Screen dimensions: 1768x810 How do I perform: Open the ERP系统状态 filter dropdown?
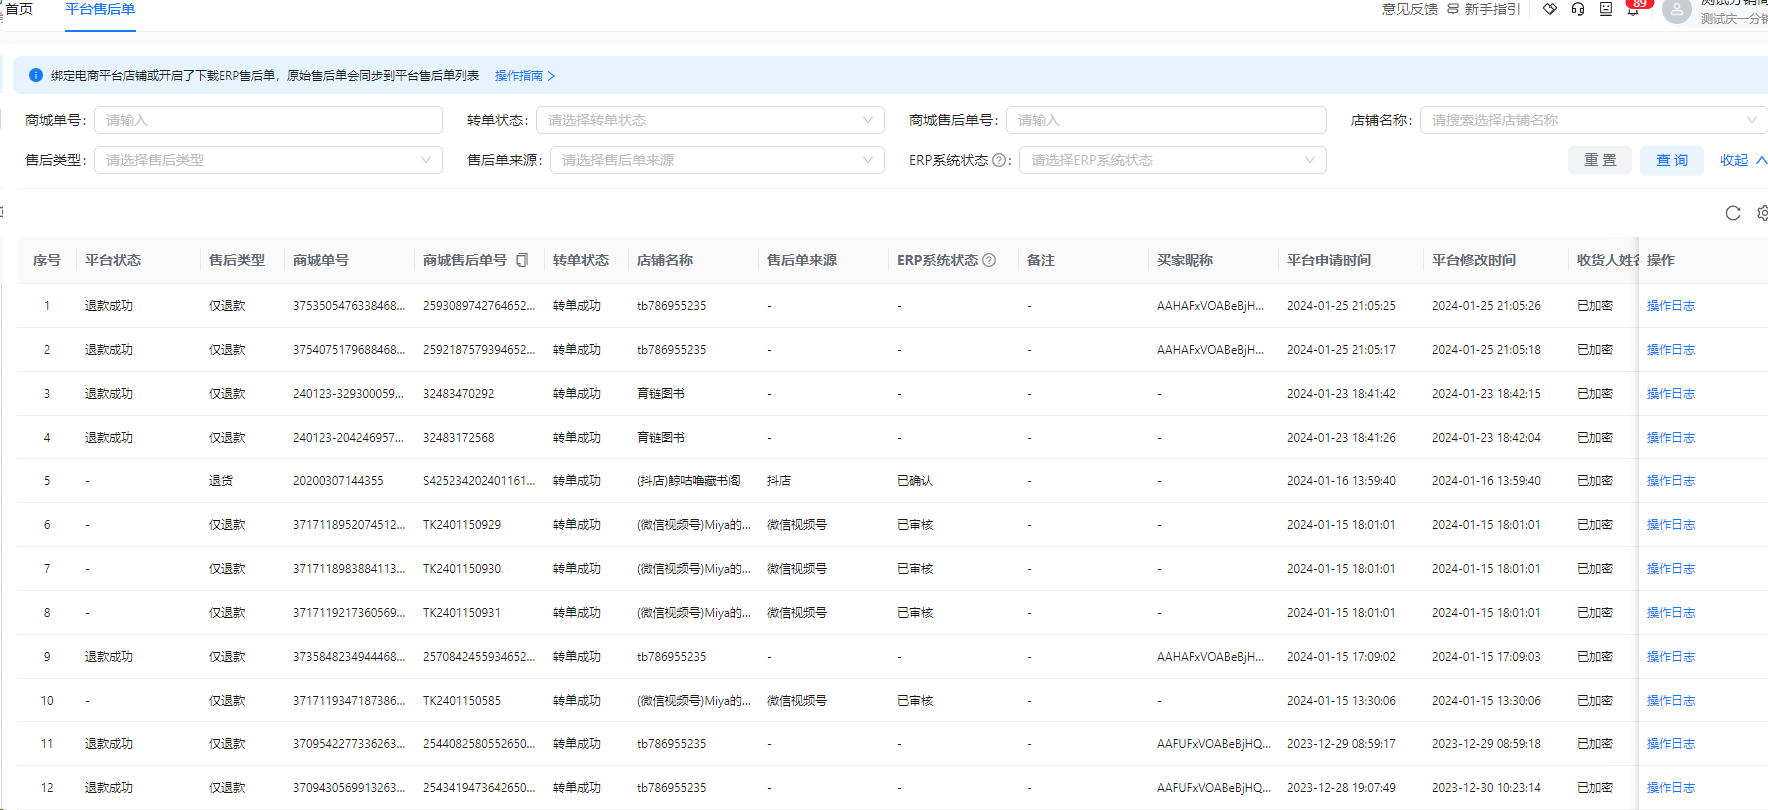pos(1173,160)
